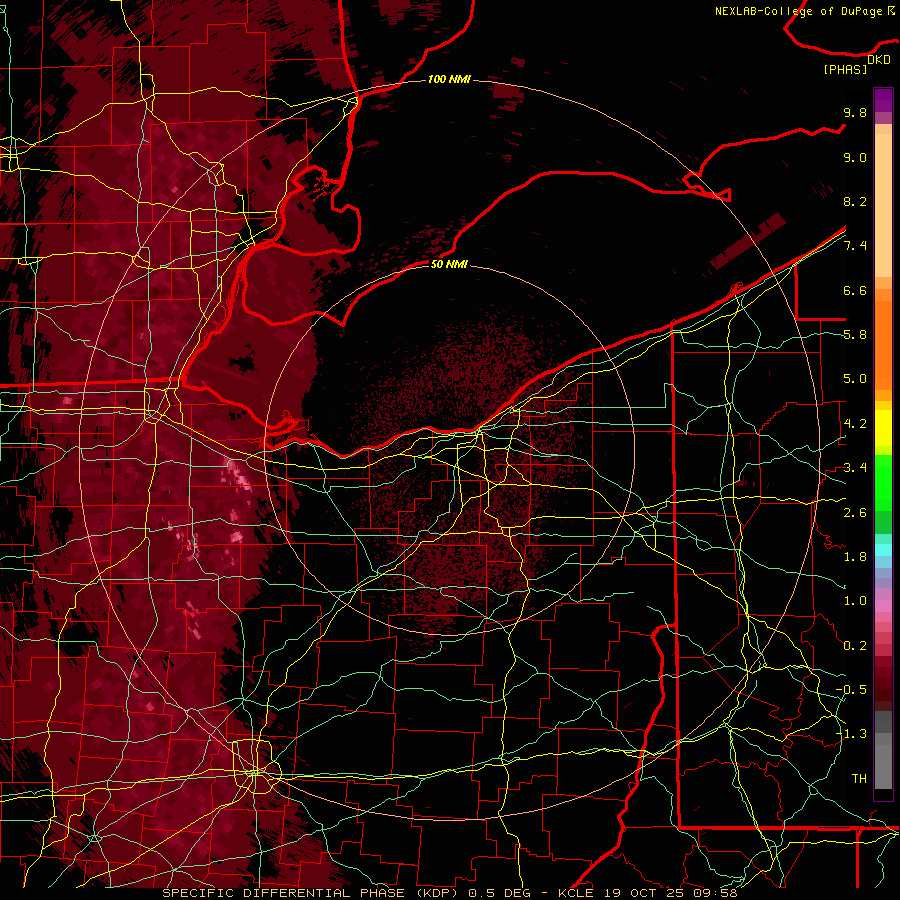The image size is (900, 900).
Task: Click the 0.2 scale value
Action: (x=855, y=646)
